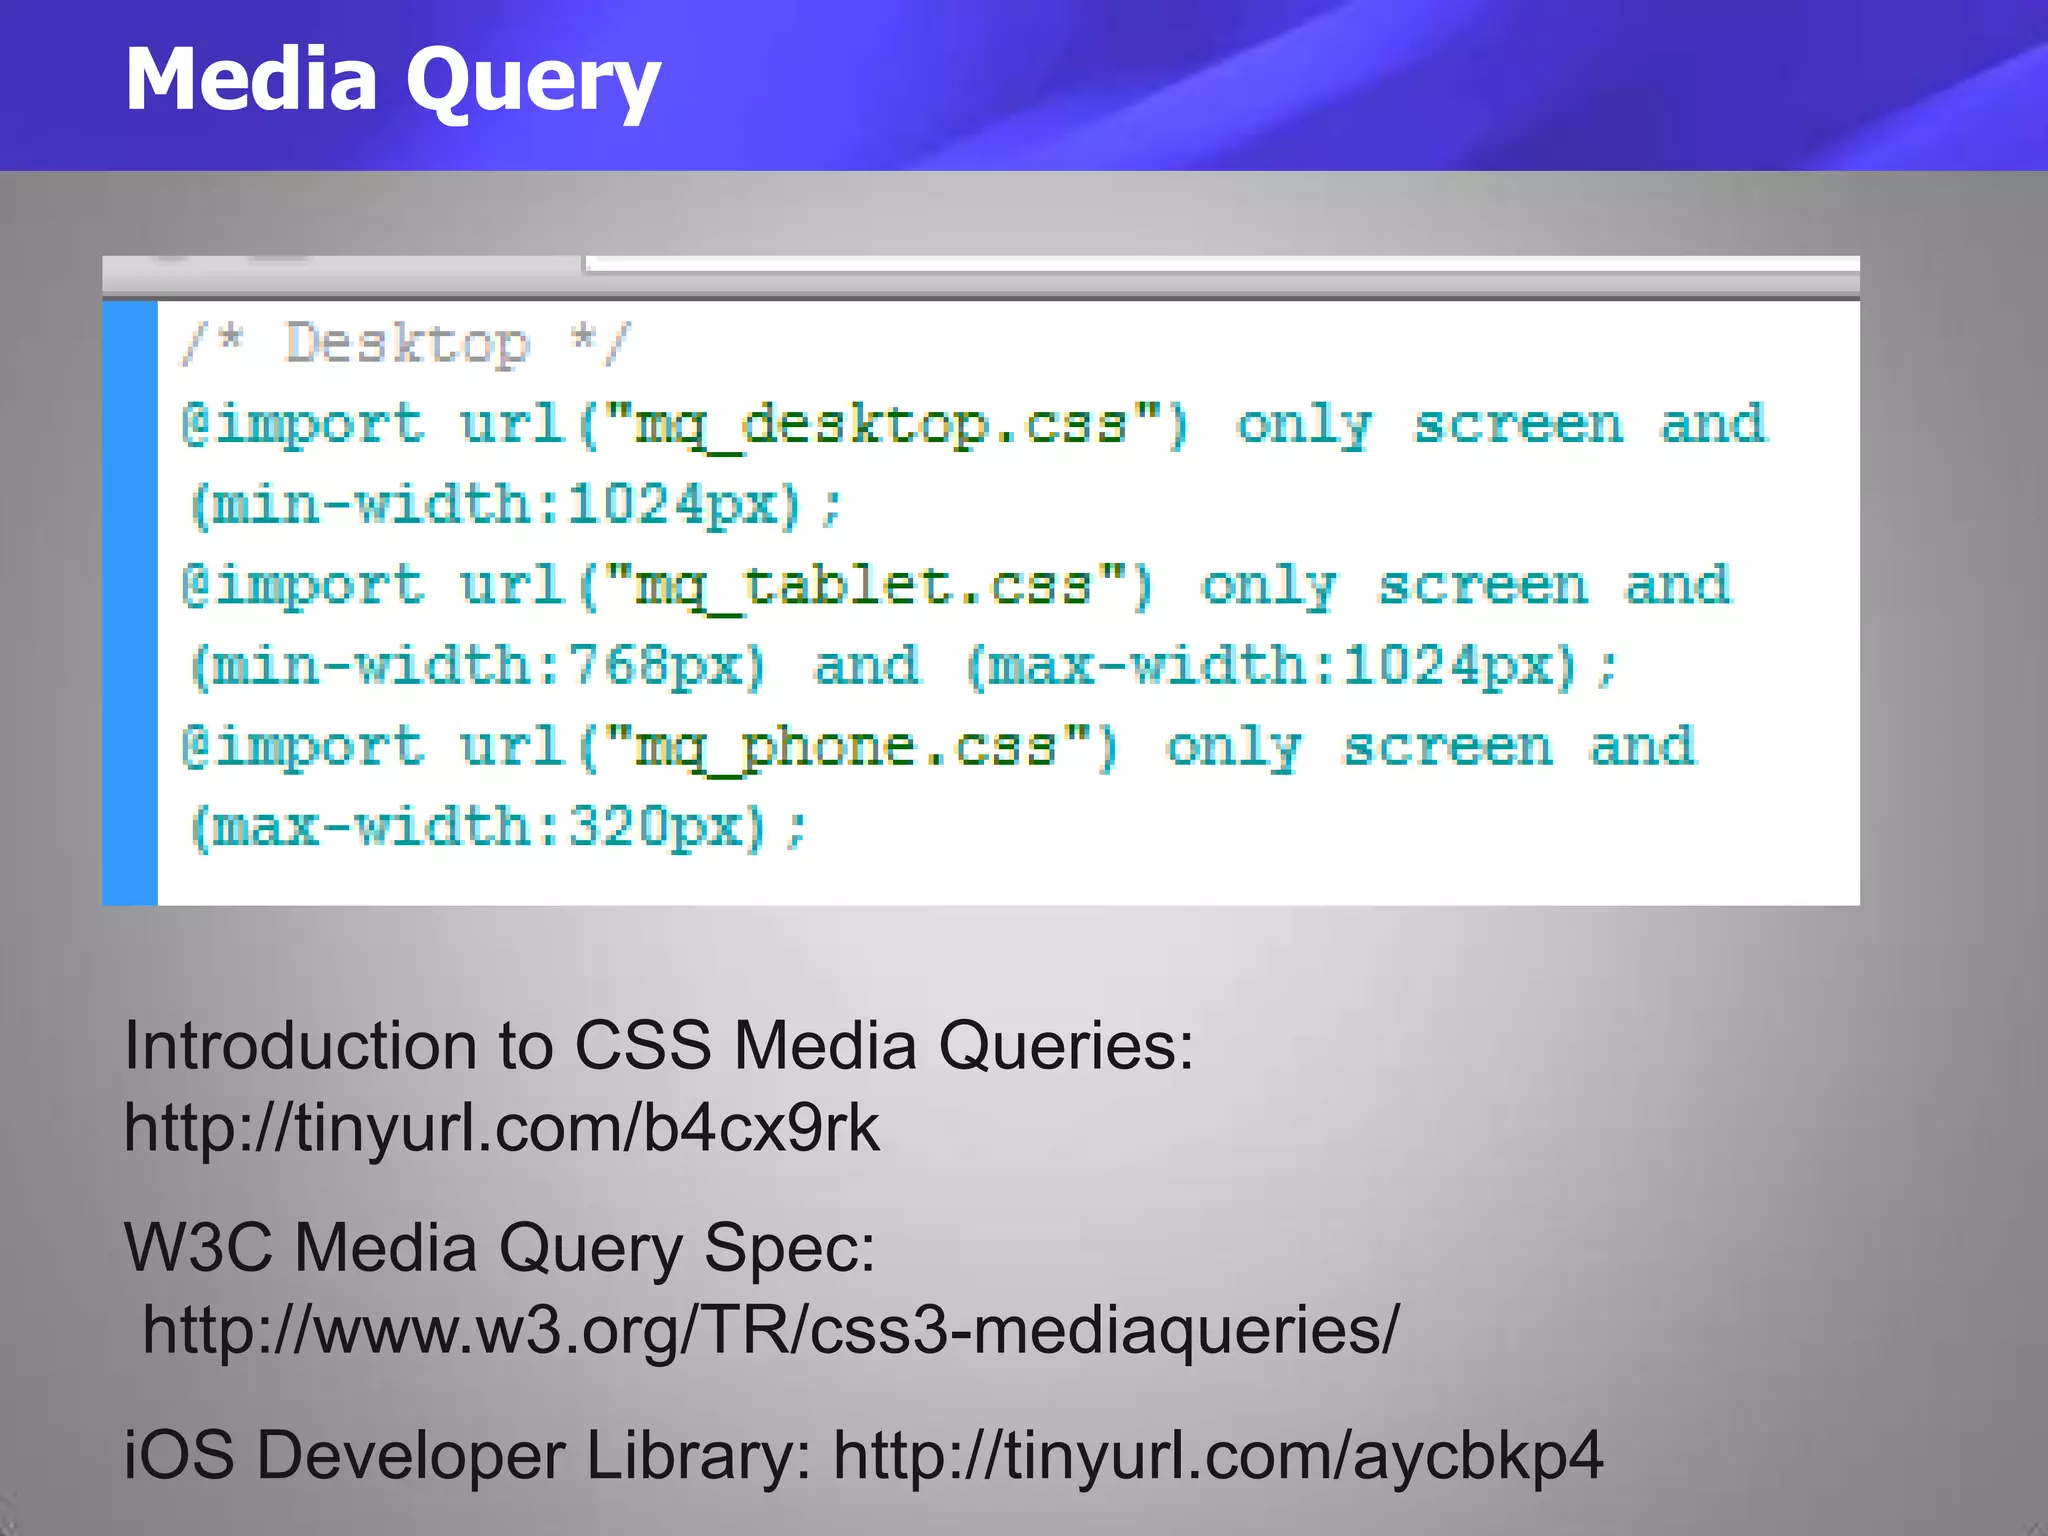Image resolution: width=2048 pixels, height=1536 pixels.
Task: Click the Media Query slide title
Action: pos(392,82)
